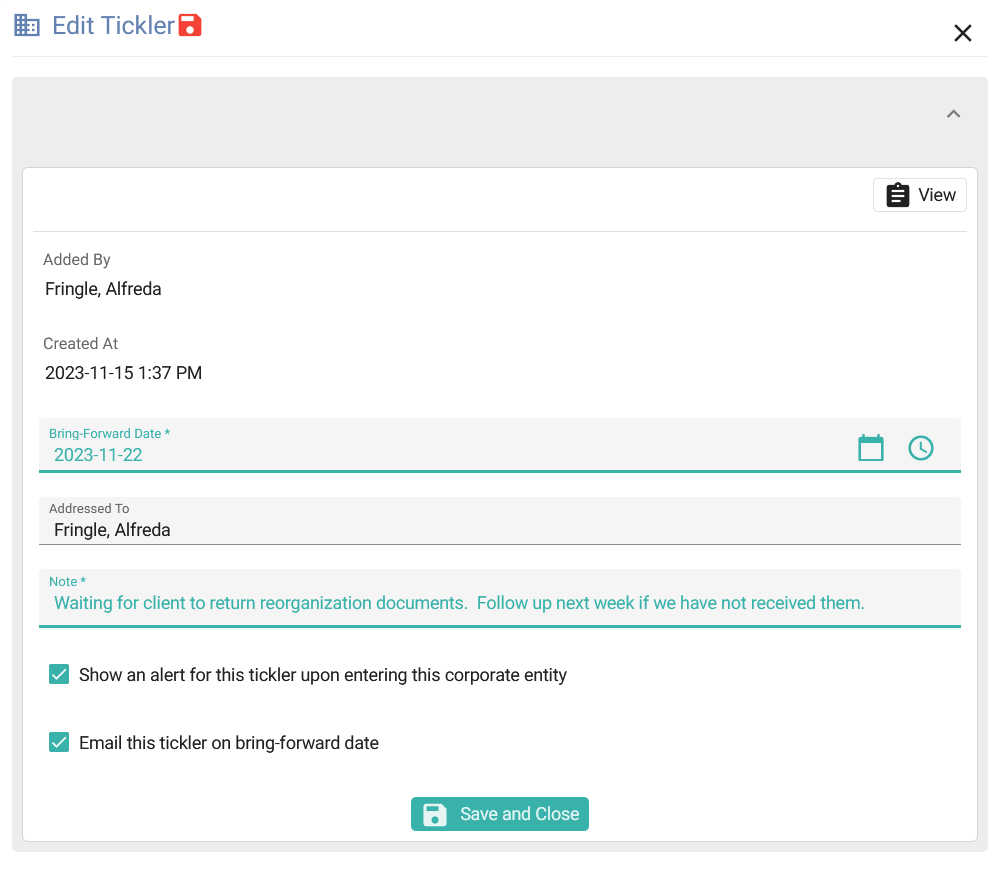Click the Added By name Fringle, Alfreda
This screenshot has height=880, width=999.
tap(103, 289)
